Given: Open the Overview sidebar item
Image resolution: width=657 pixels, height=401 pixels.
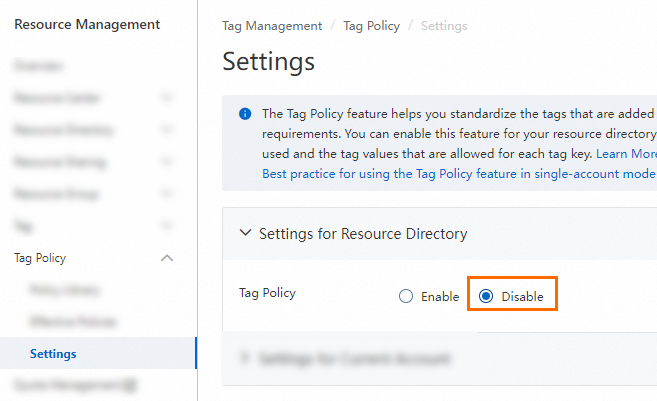Looking at the screenshot, I should 39,66.
